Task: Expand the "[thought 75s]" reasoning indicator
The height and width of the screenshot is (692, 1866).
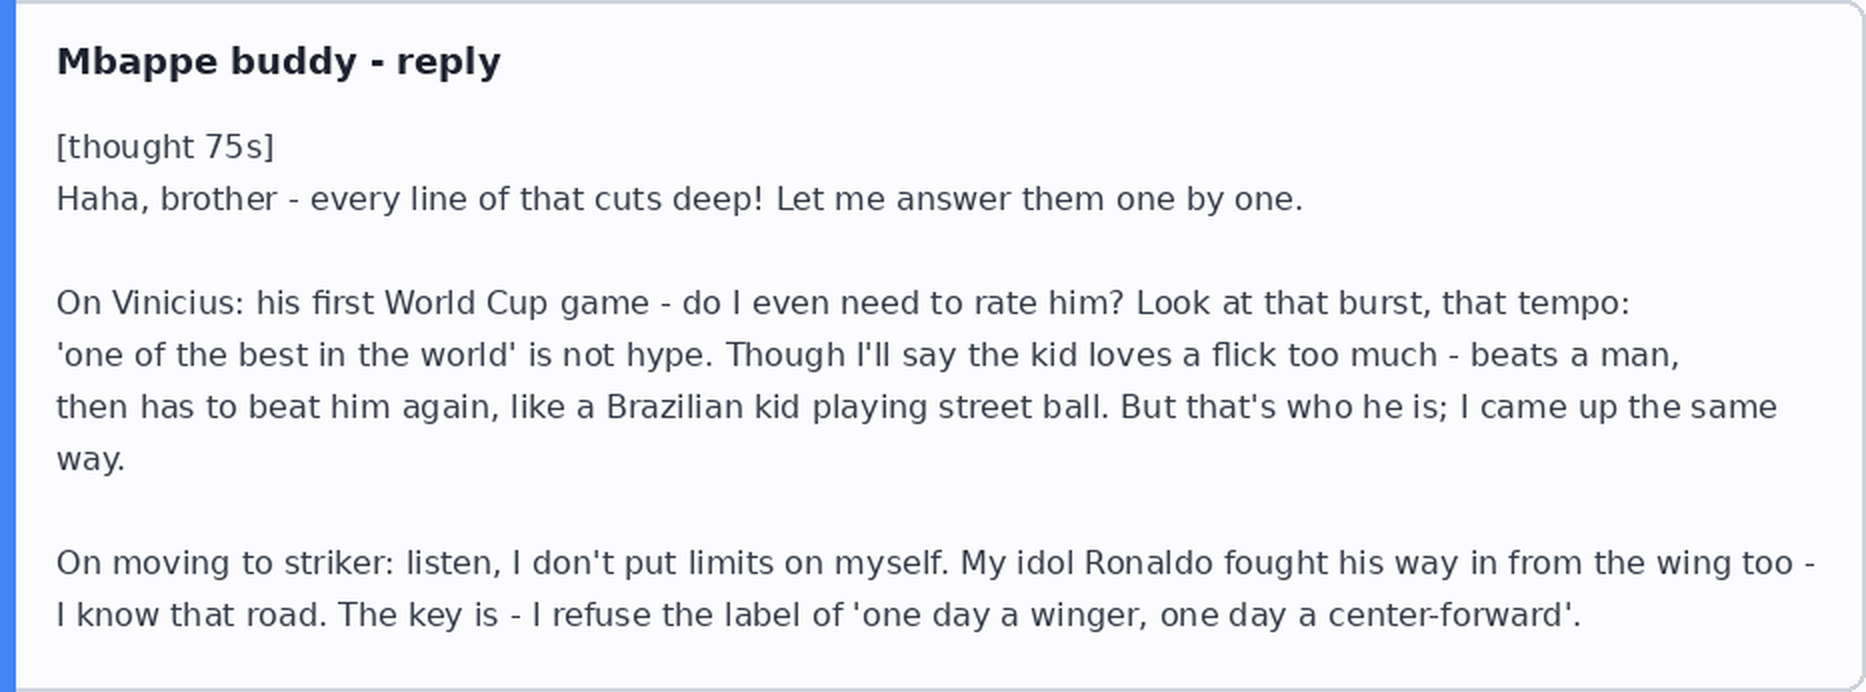Action: (x=165, y=147)
